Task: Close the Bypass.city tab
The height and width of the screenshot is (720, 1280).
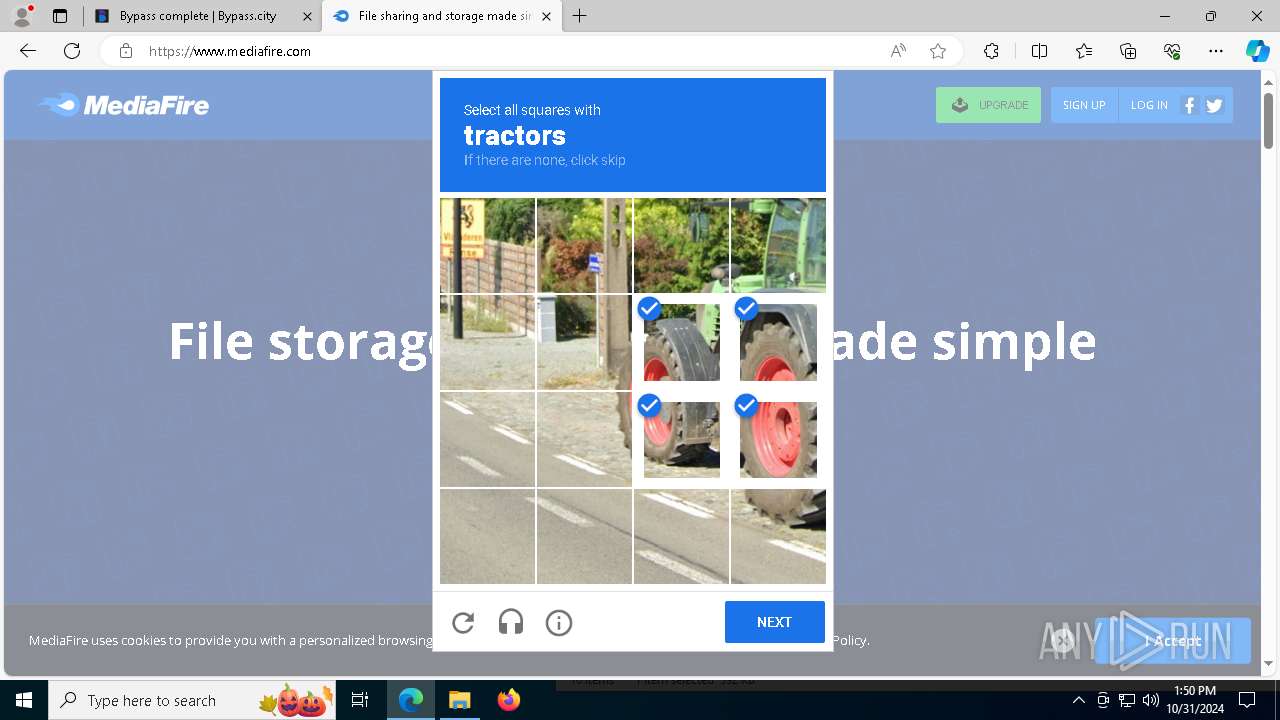Action: coord(308,16)
